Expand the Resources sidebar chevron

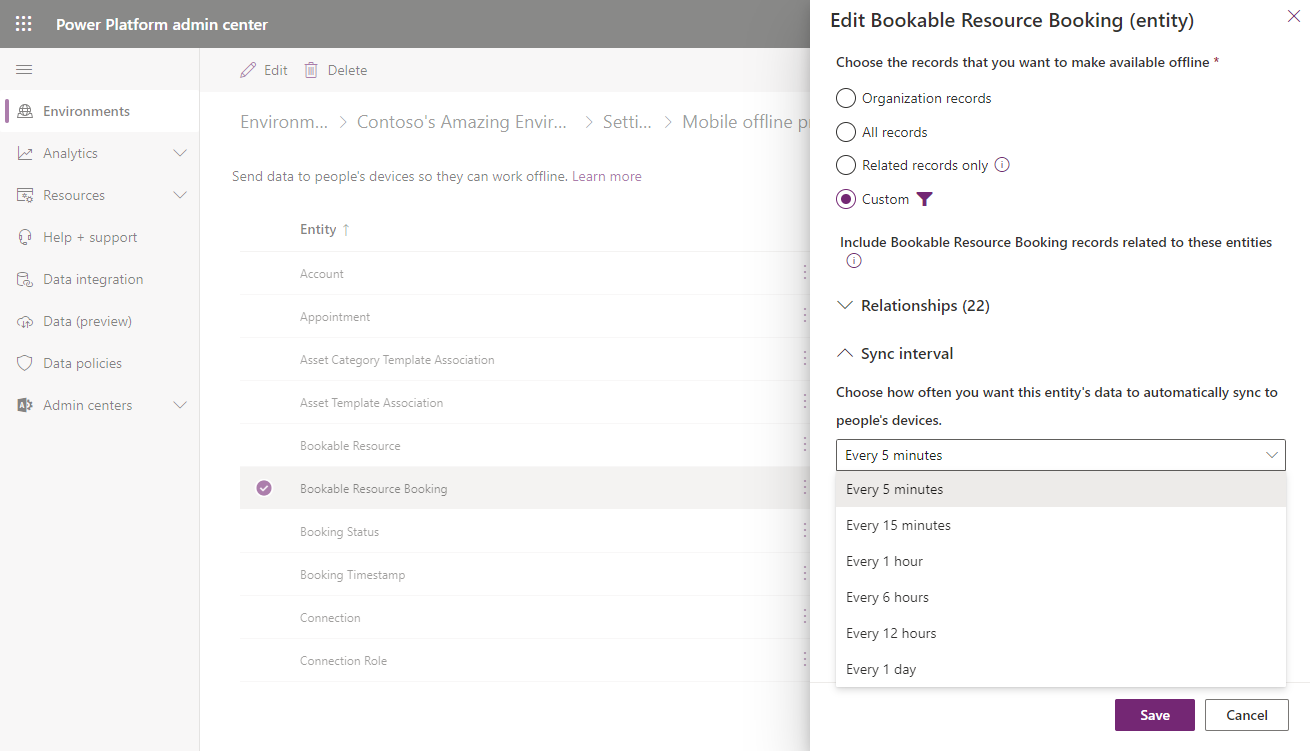click(180, 195)
